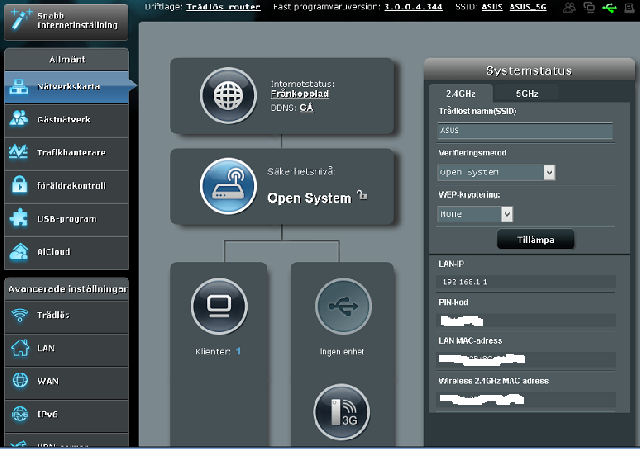Open the IPv6 settings icon
This screenshot has width=640, height=449.
click(20, 414)
